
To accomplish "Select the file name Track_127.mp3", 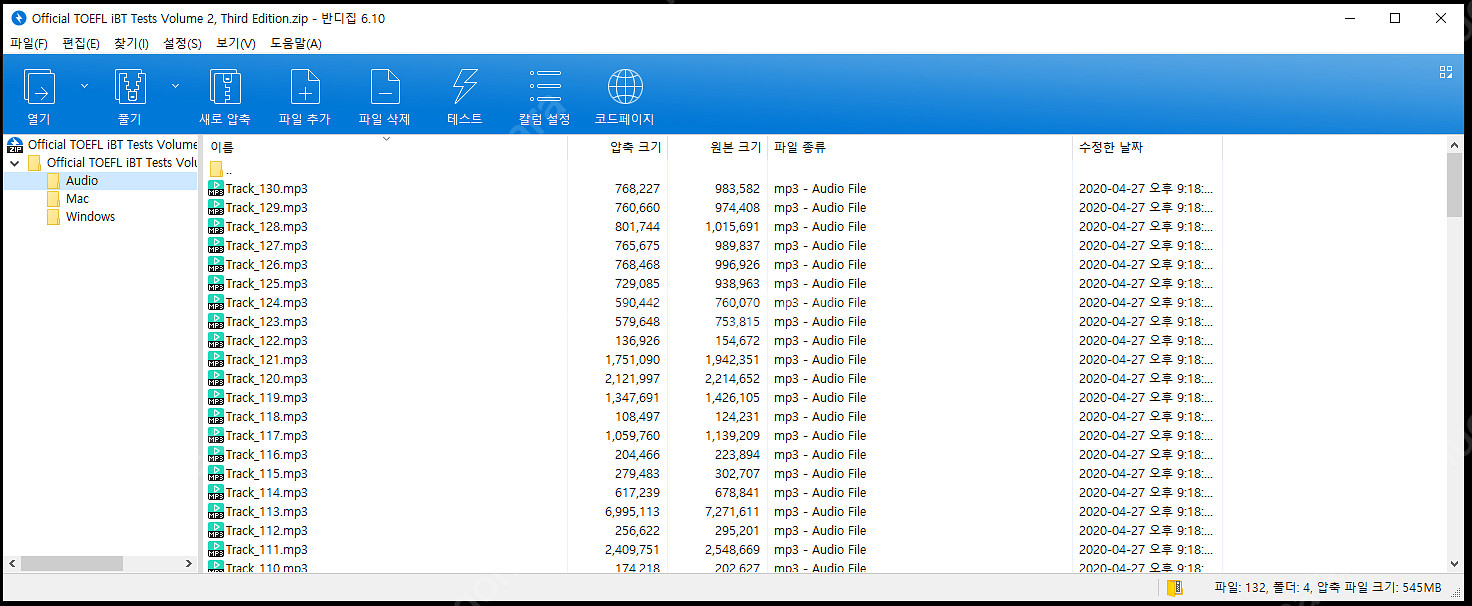I will pyautogui.click(x=267, y=246).
